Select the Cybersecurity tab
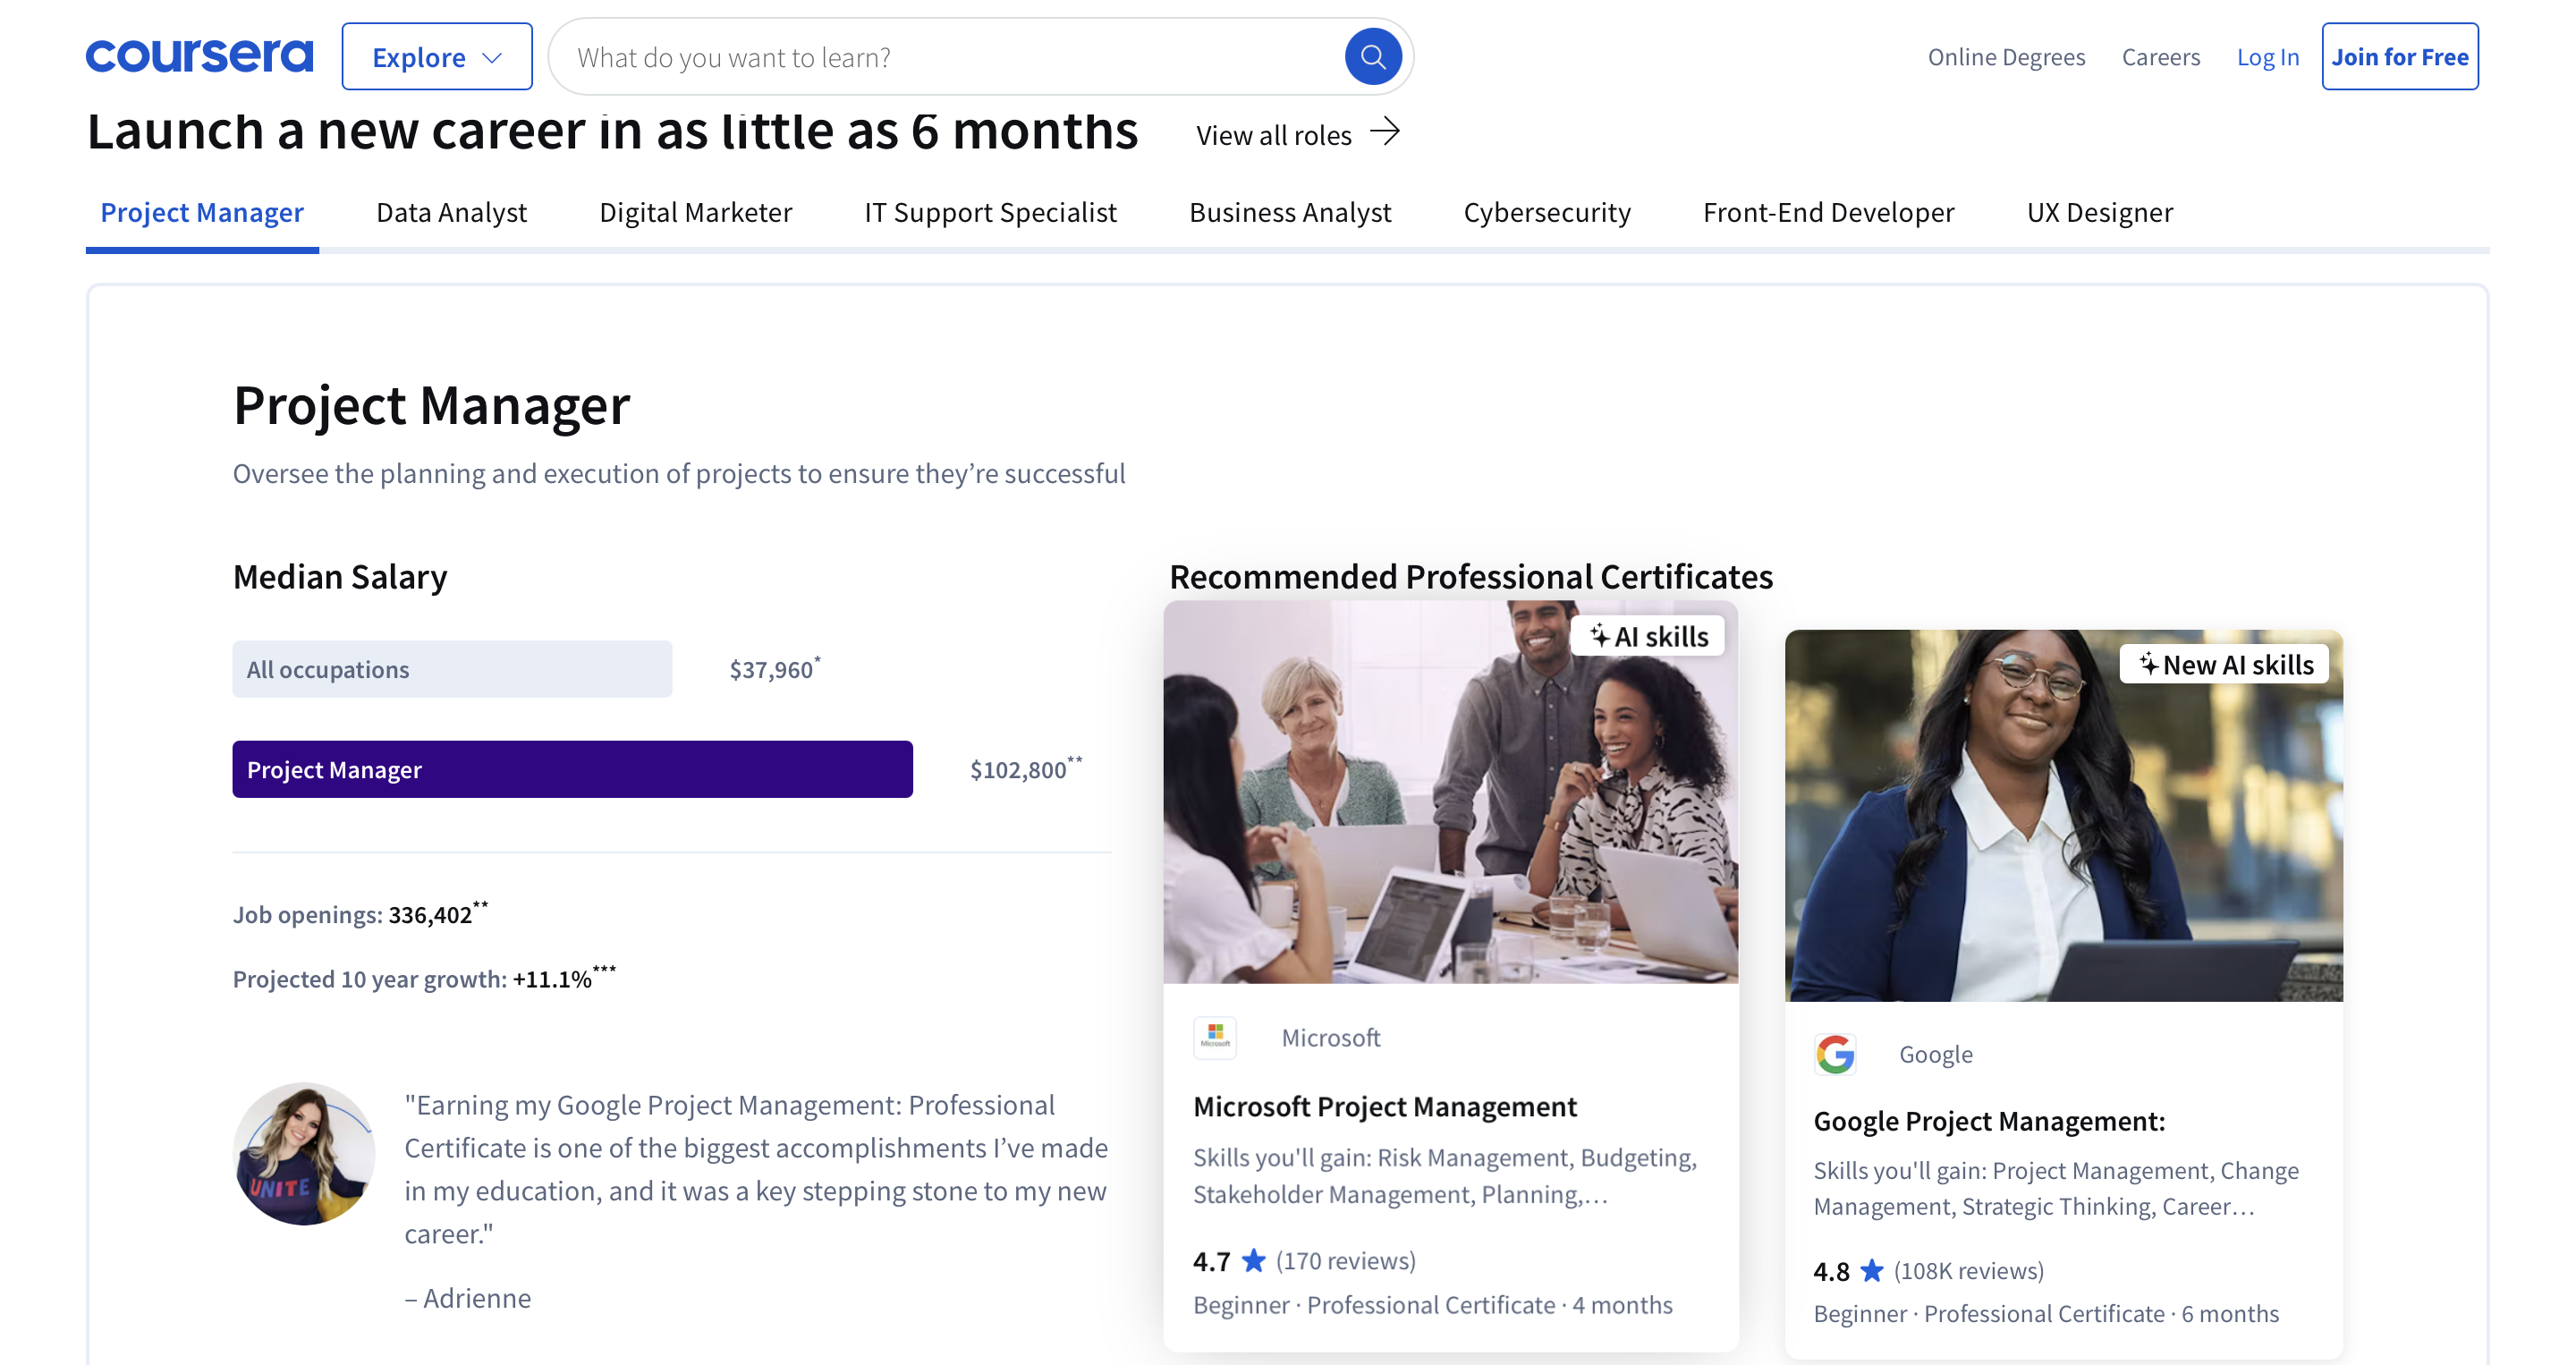 point(1546,212)
